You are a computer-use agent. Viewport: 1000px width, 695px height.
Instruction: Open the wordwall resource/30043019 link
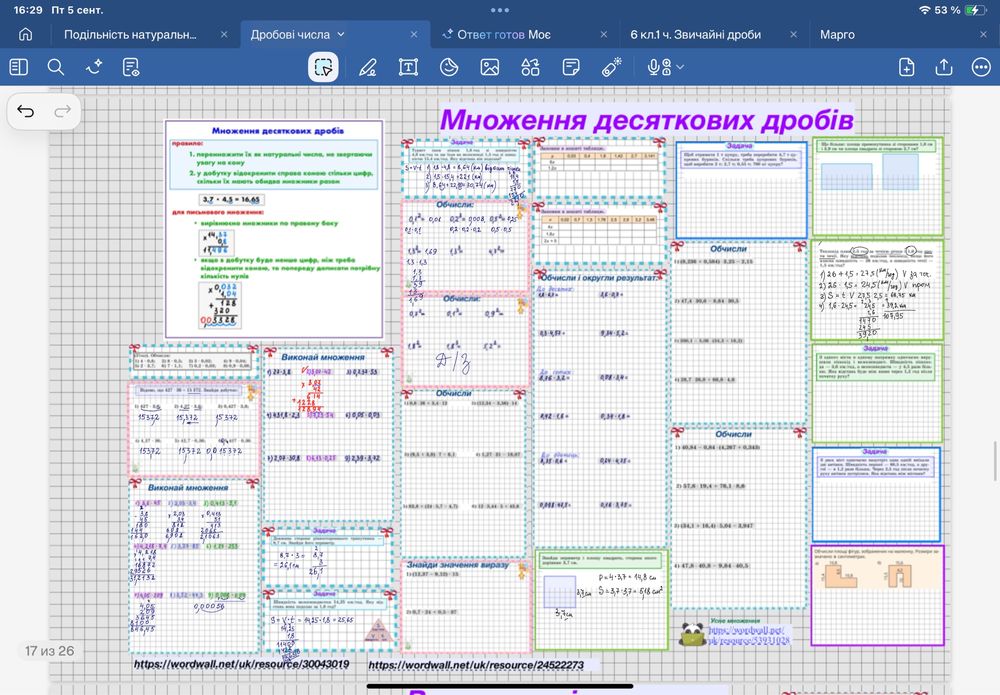(241, 664)
